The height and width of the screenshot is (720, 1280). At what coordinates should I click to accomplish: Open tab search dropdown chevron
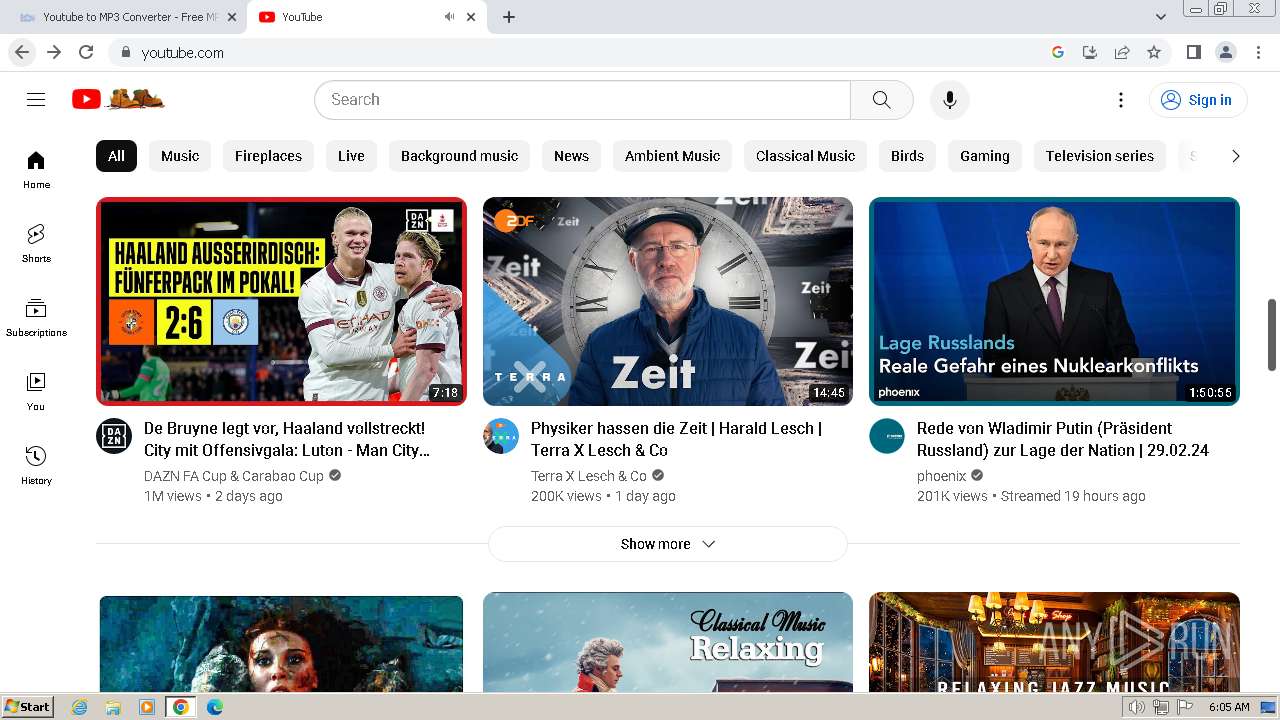(x=1161, y=17)
